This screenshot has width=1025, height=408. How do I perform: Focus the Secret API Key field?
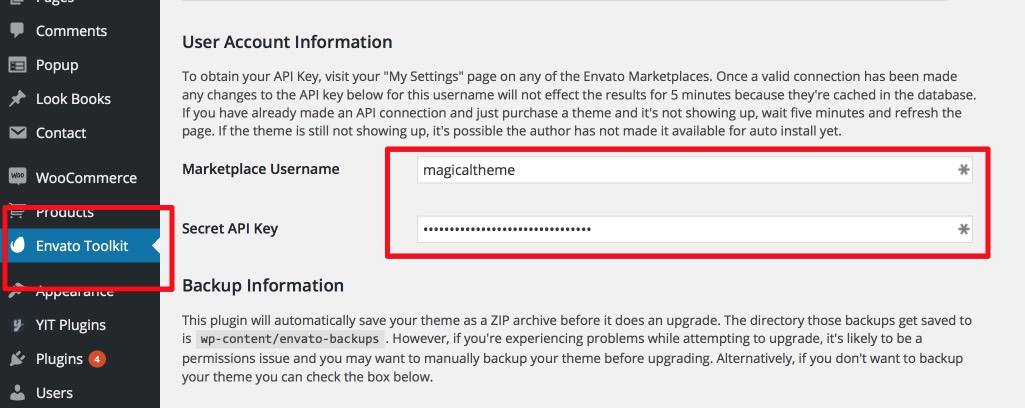[x=694, y=229]
